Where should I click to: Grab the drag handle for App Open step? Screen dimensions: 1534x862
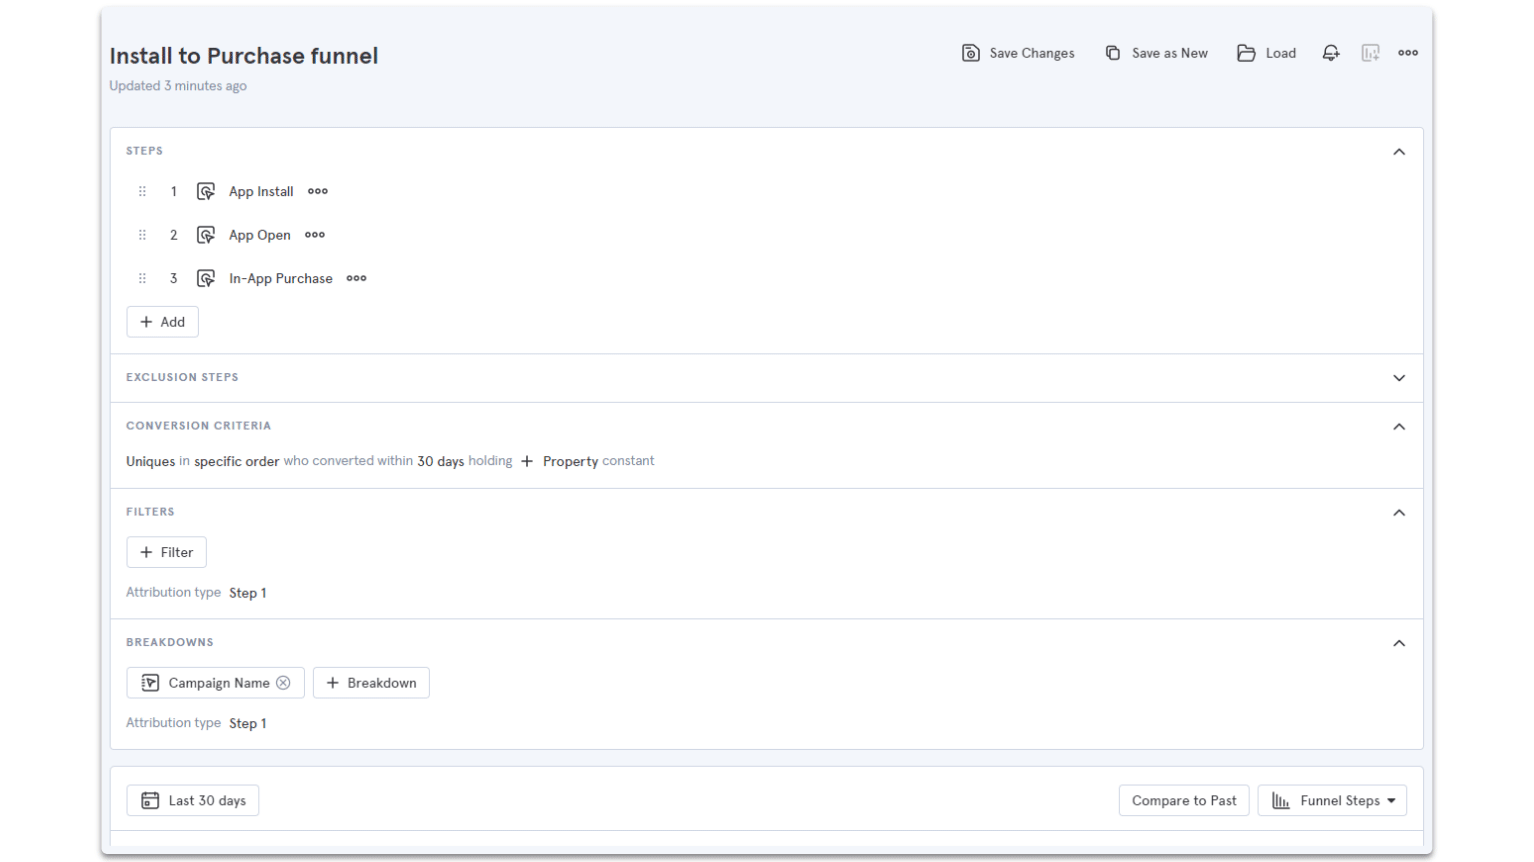pyautogui.click(x=142, y=235)
